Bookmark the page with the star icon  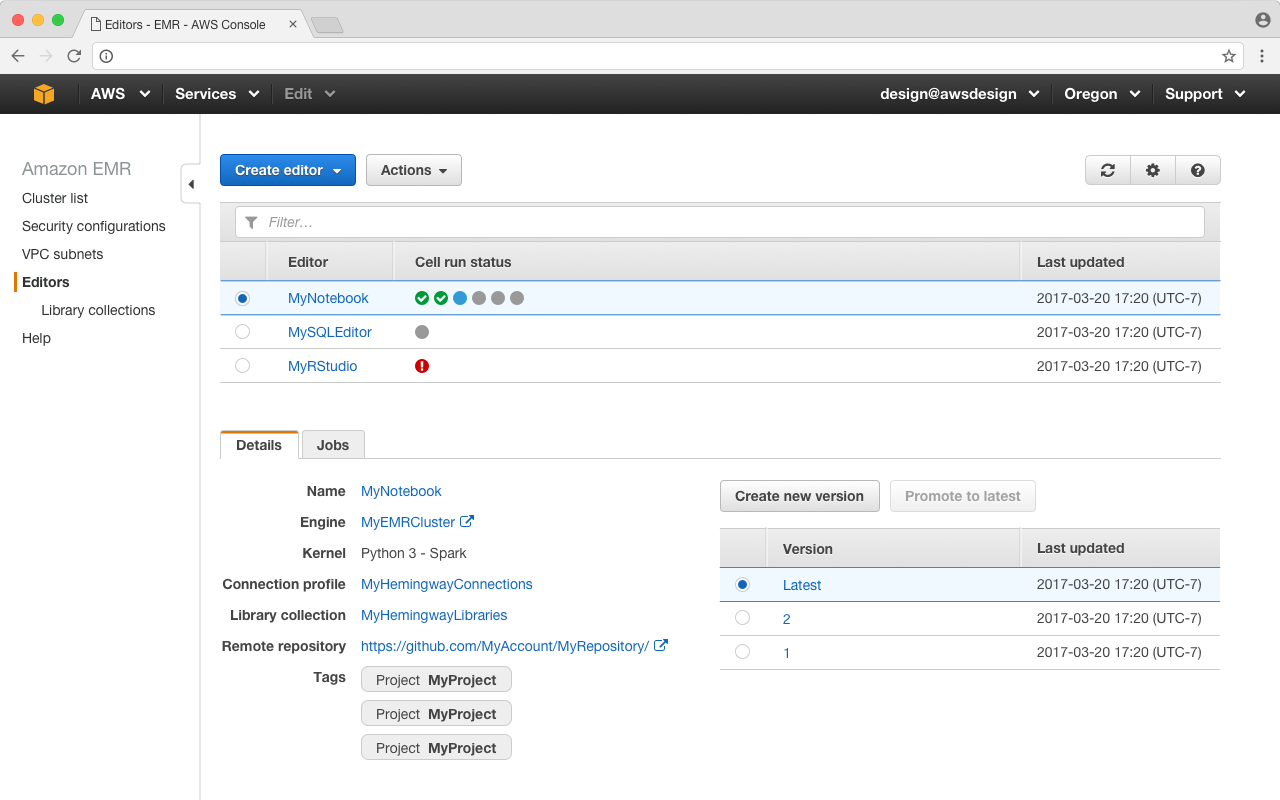point(1229,56)
